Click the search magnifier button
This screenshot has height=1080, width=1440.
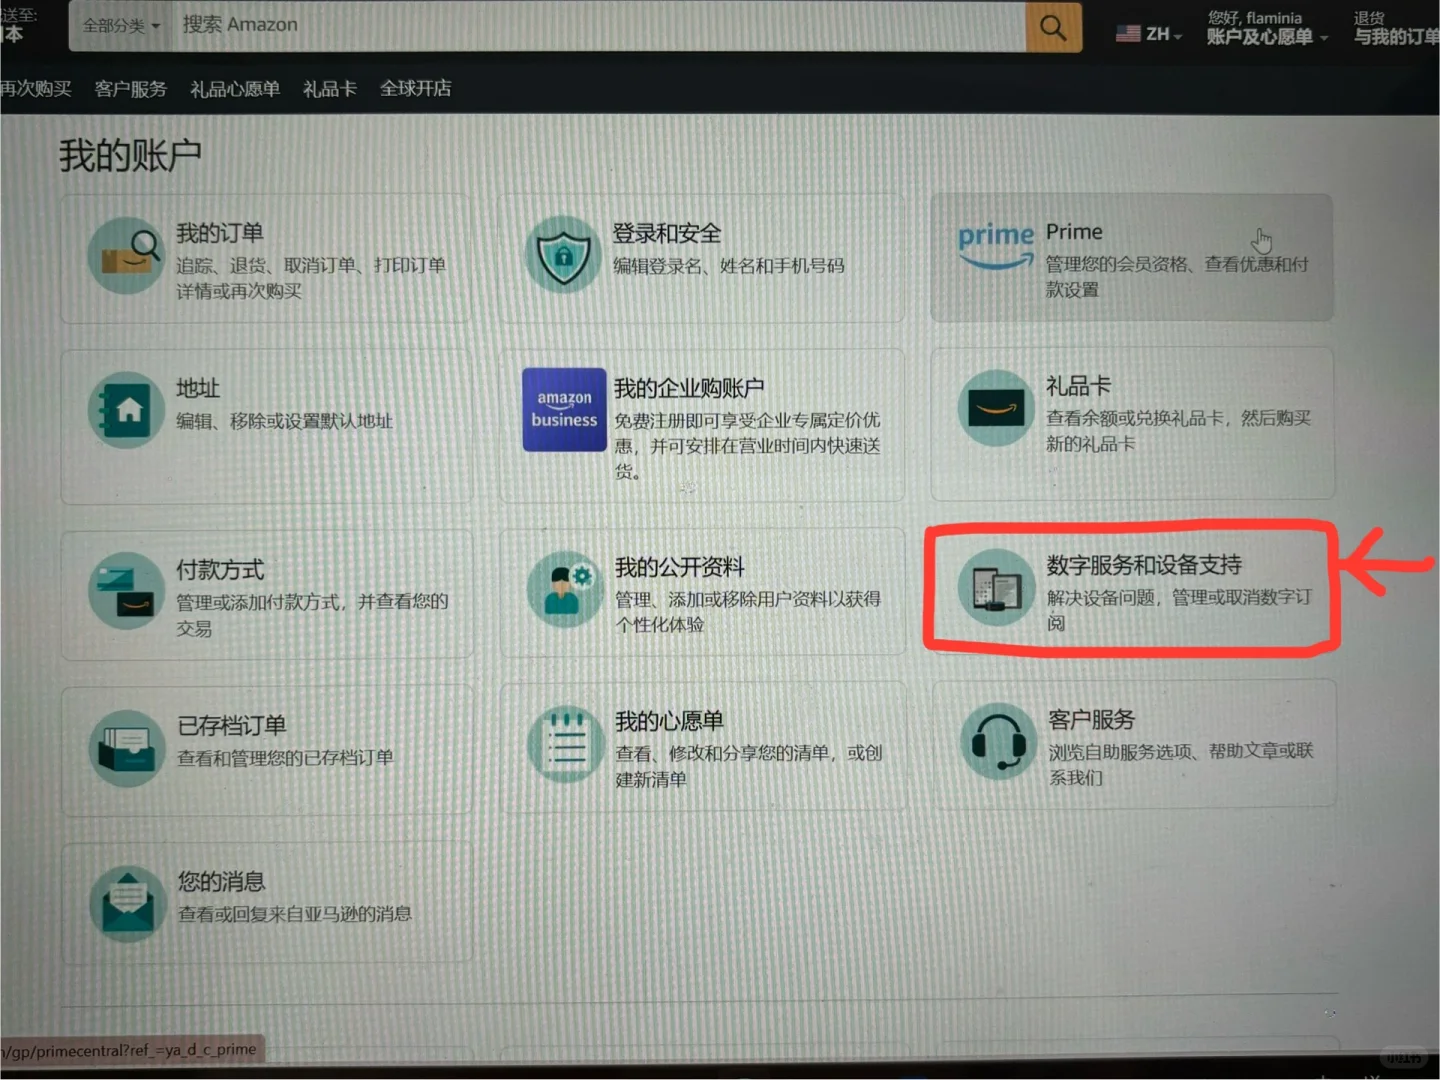[x=1053, y=26]
